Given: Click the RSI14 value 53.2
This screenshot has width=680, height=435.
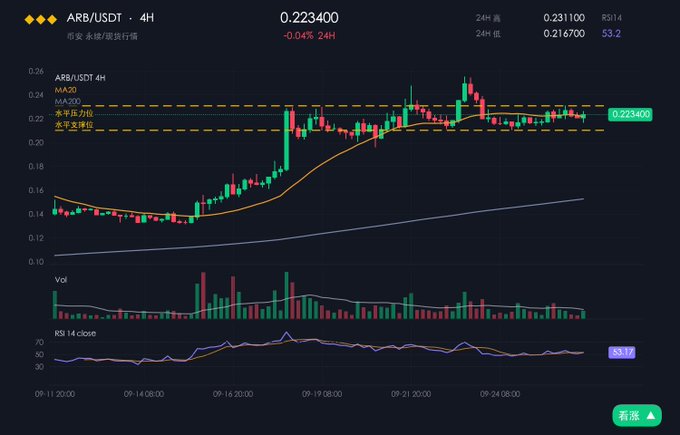Looking at the screenshot, I should tap(611, 33).
